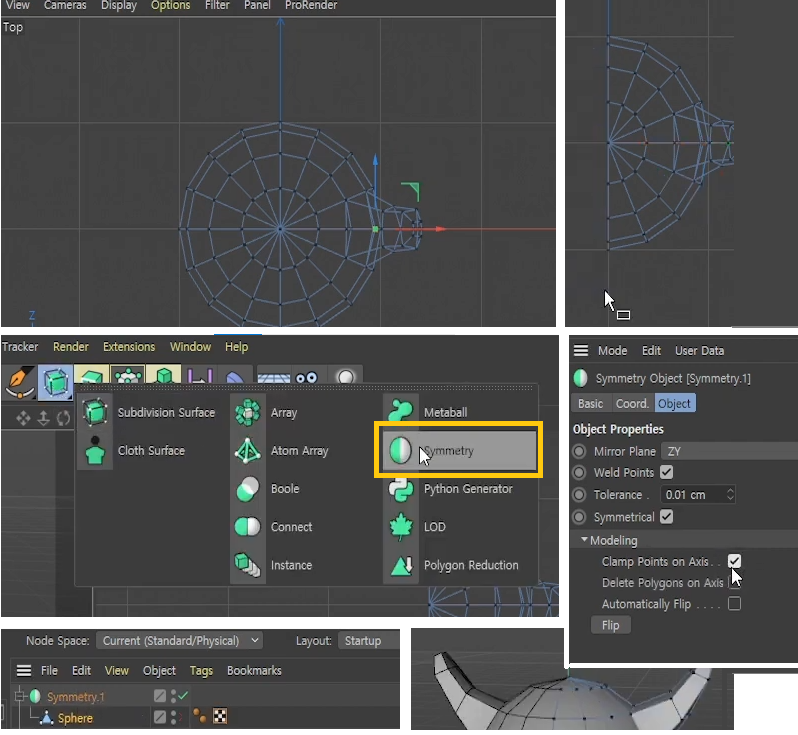
Task: Toggle the Symmetry.1 layer box
Action: [159, 695]
